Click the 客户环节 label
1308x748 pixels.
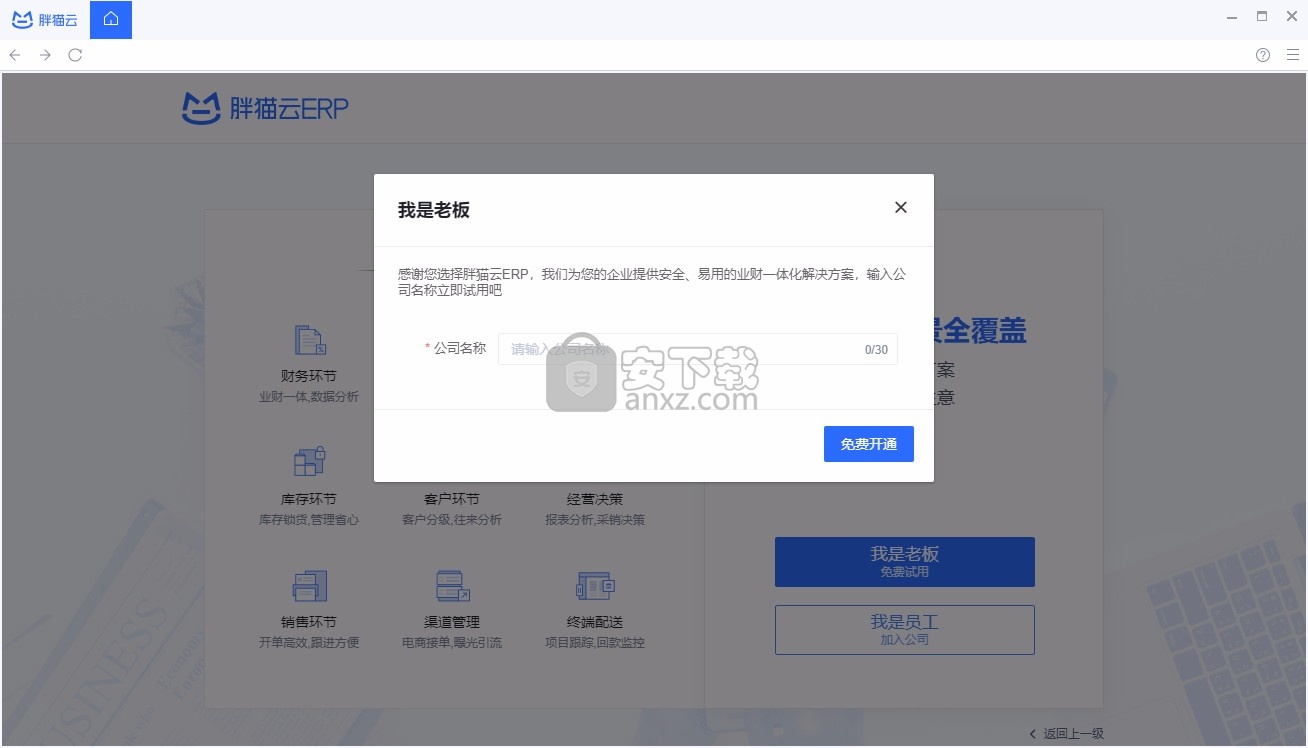coord(452,499)
